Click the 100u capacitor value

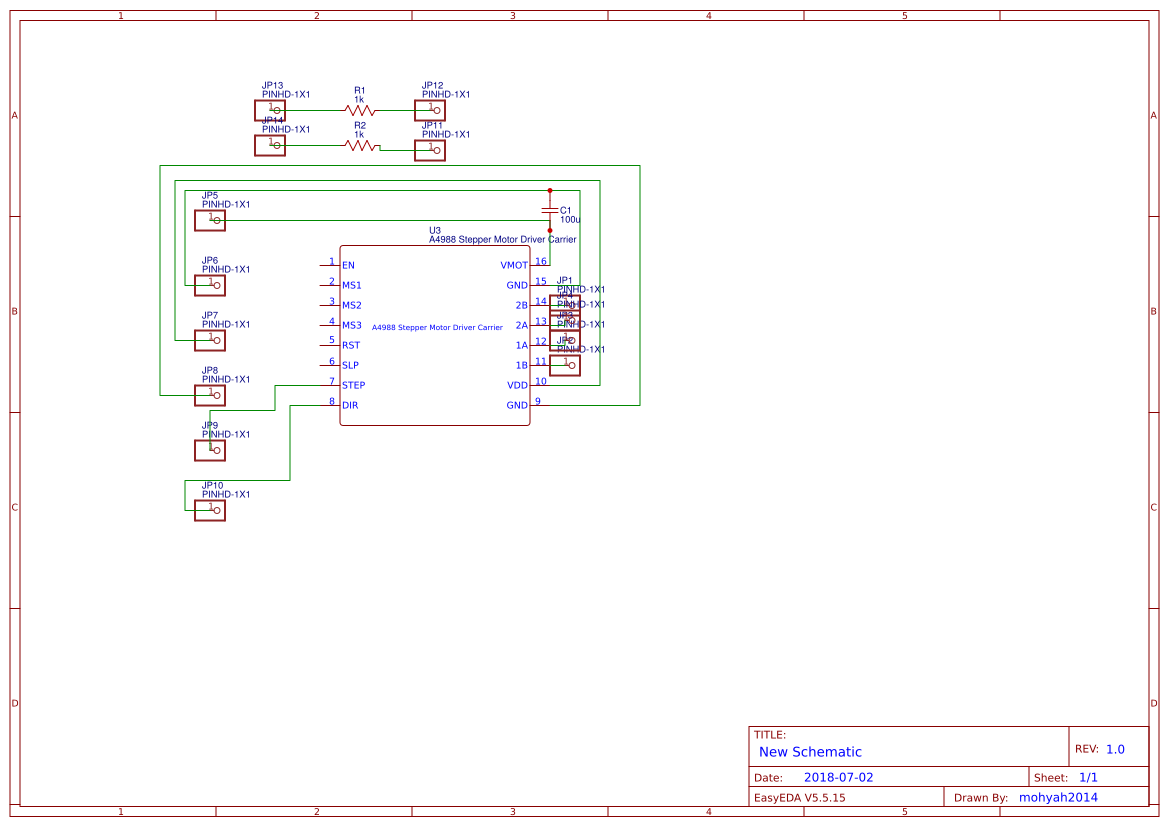pyautogui.click(x=570, y=220)
